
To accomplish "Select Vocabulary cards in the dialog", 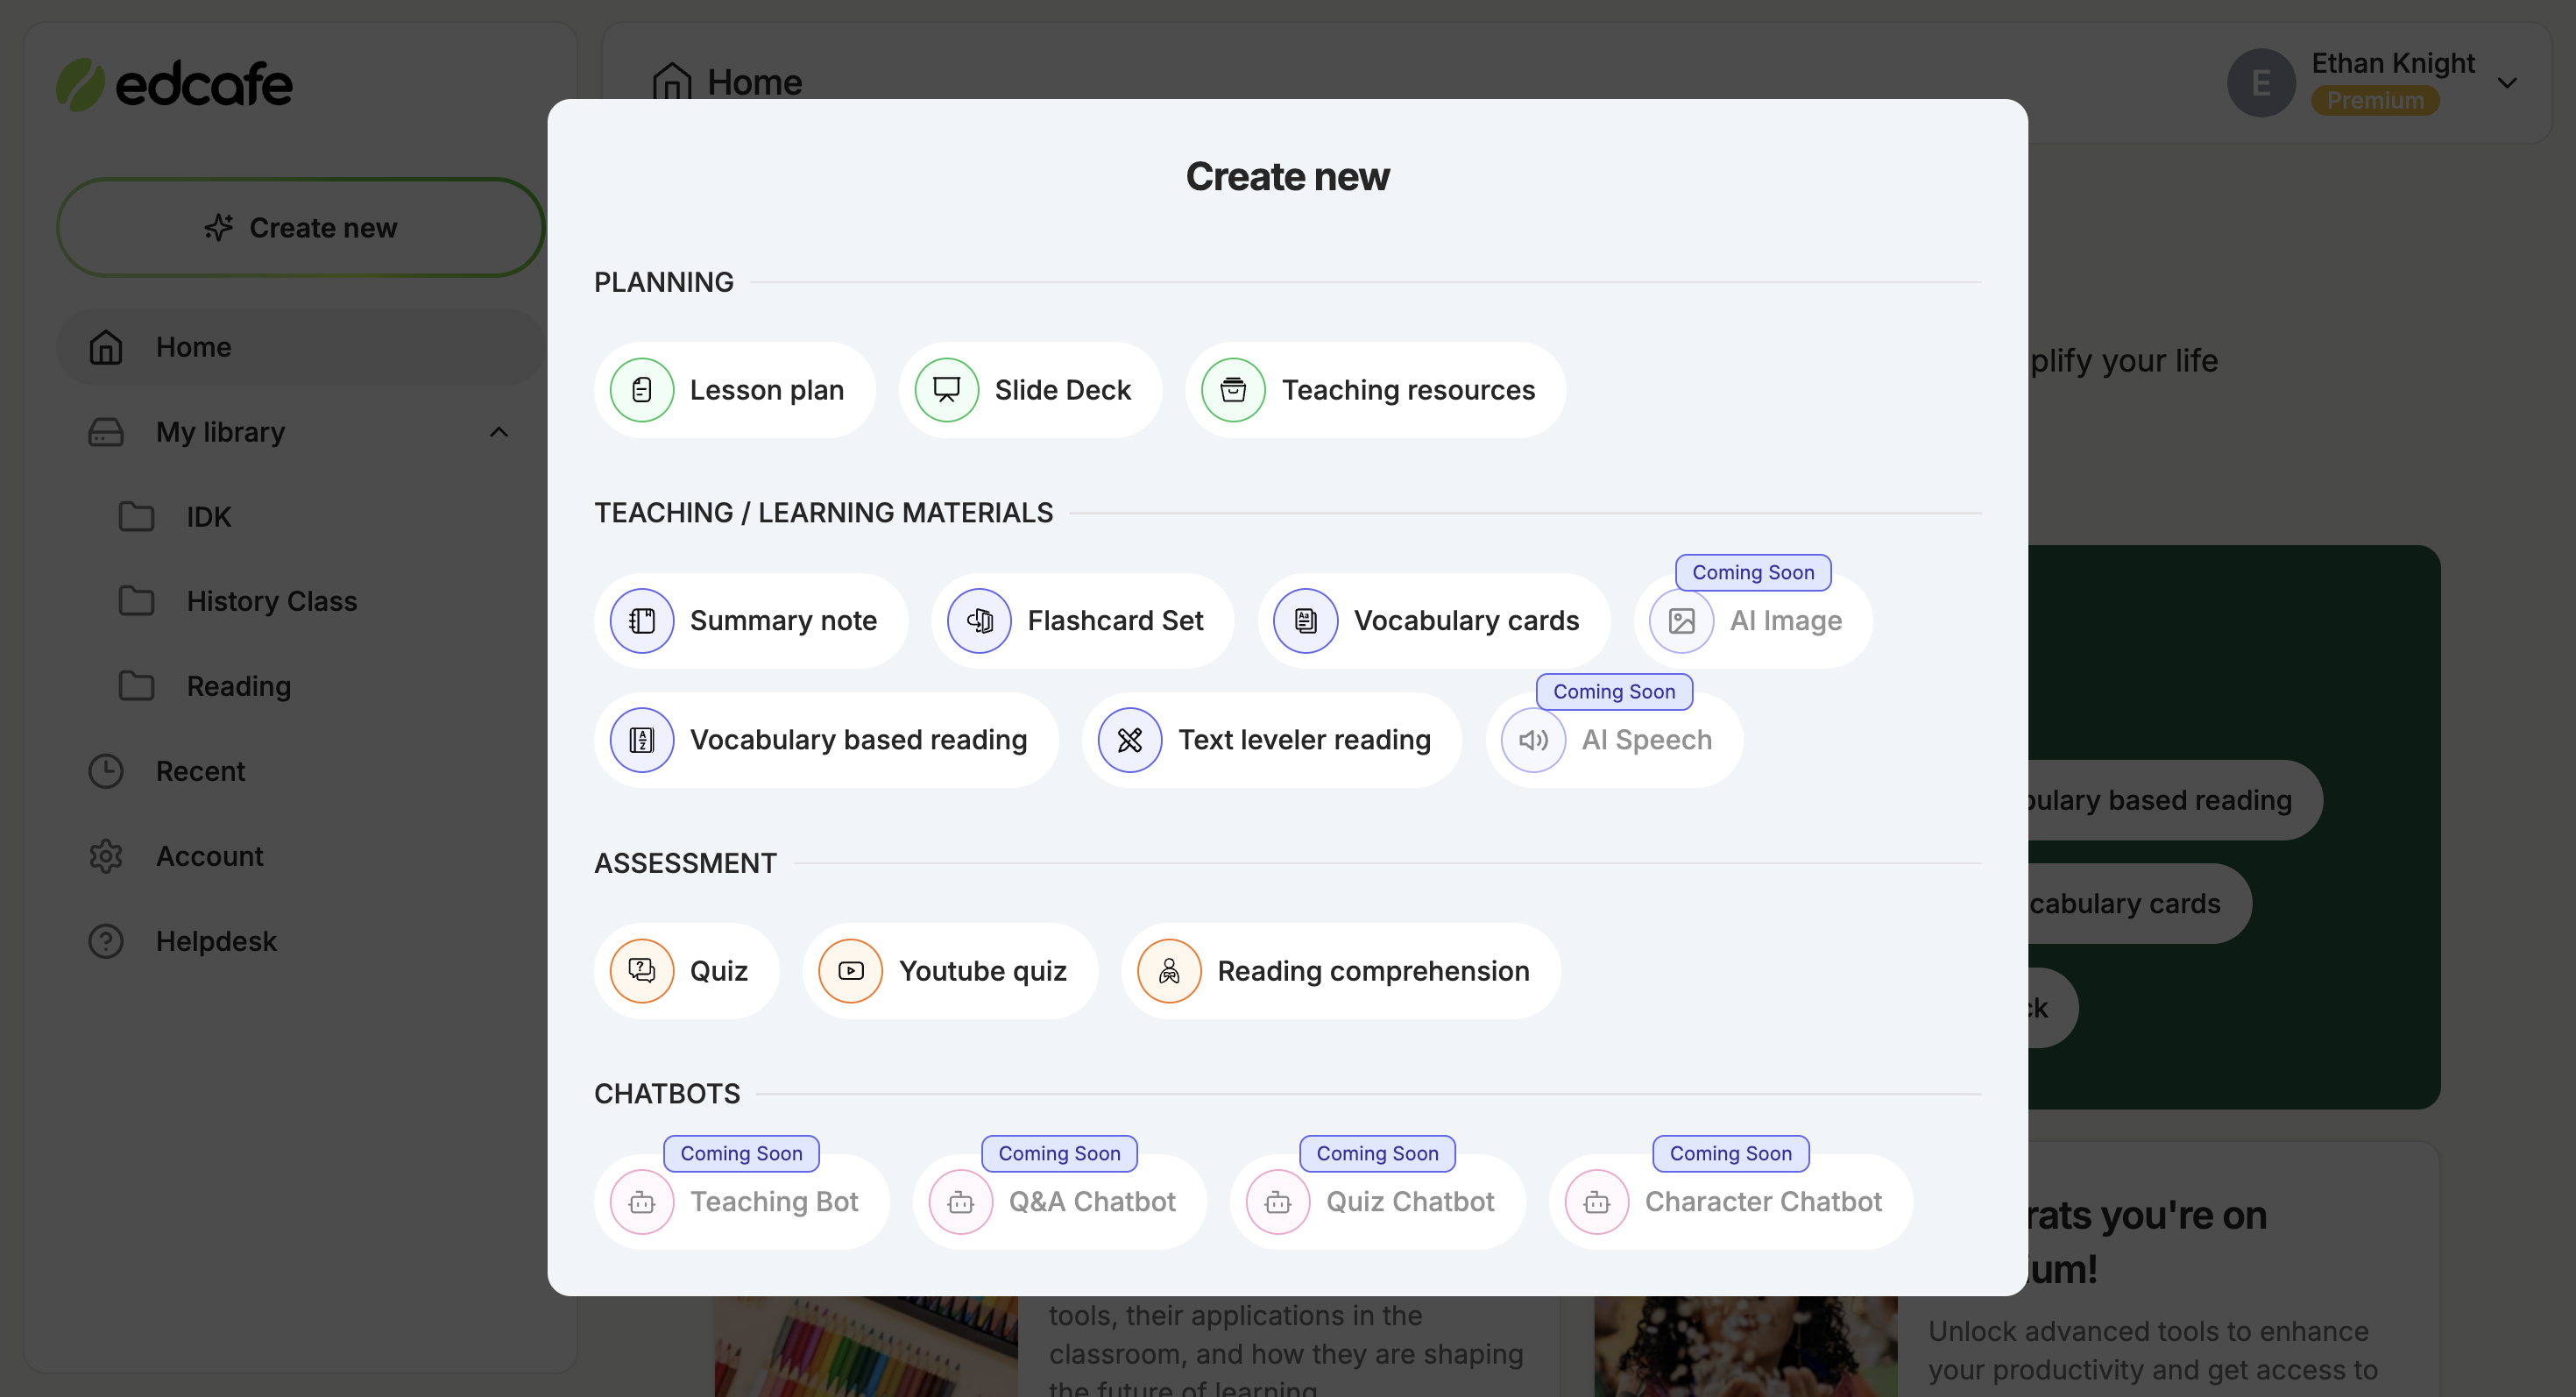I will pos(1434,621).
